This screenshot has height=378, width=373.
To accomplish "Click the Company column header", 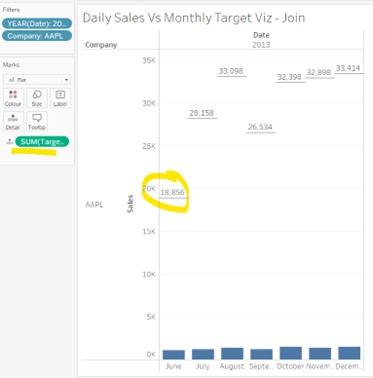I will pos(101,45).
